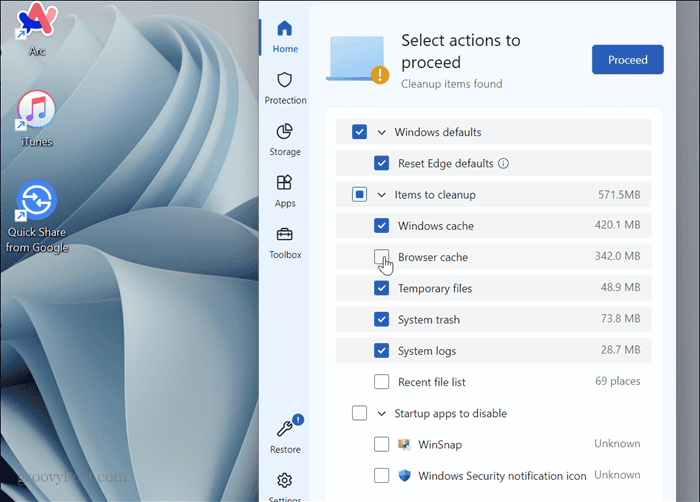
Task: Uncheck Windows cache
Action: pyautogui.click(x=381, y=226)
